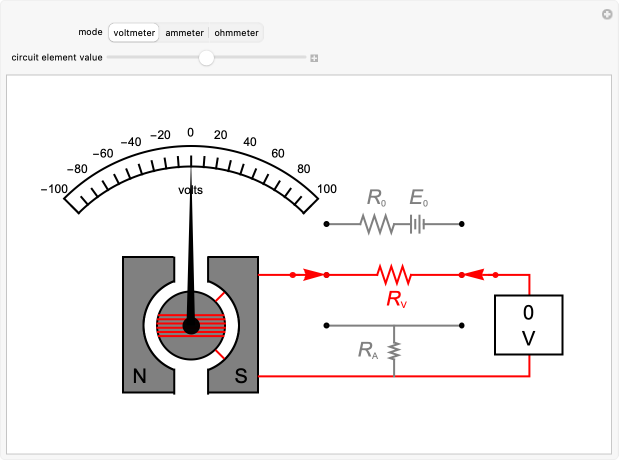The image size is (619, 461).
Task: Switch to ammeter mode
Action: point(184,33)
